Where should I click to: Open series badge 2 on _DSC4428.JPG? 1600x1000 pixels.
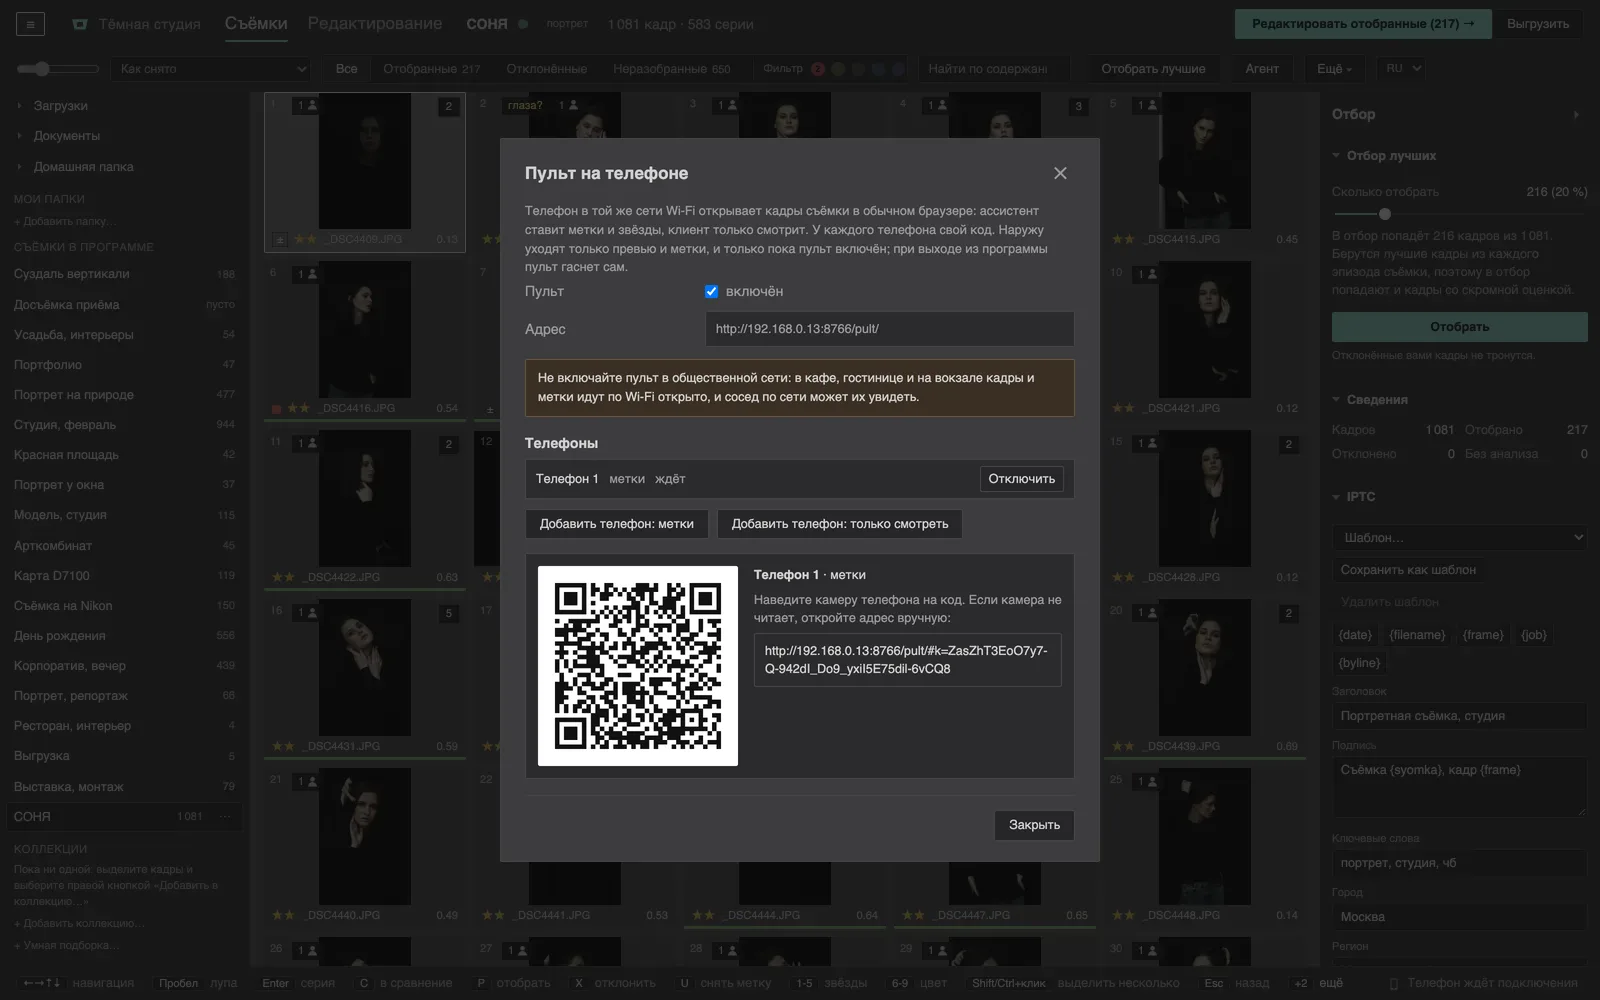click(x=1288, y=444)
